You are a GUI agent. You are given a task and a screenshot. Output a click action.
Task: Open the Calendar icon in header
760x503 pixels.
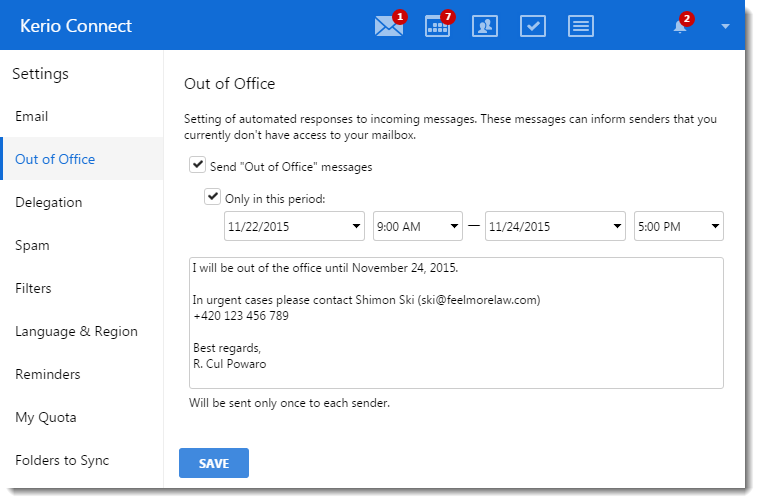point(437,26)
